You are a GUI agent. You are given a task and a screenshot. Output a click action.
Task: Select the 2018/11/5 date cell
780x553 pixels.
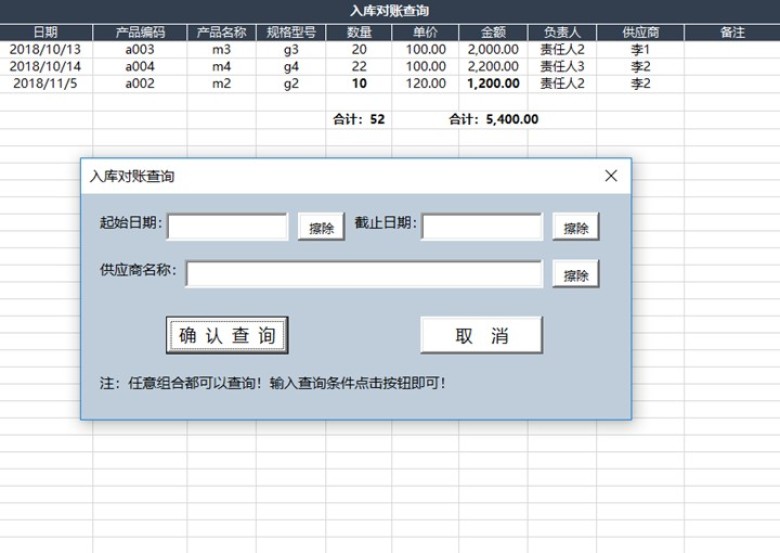45,84
